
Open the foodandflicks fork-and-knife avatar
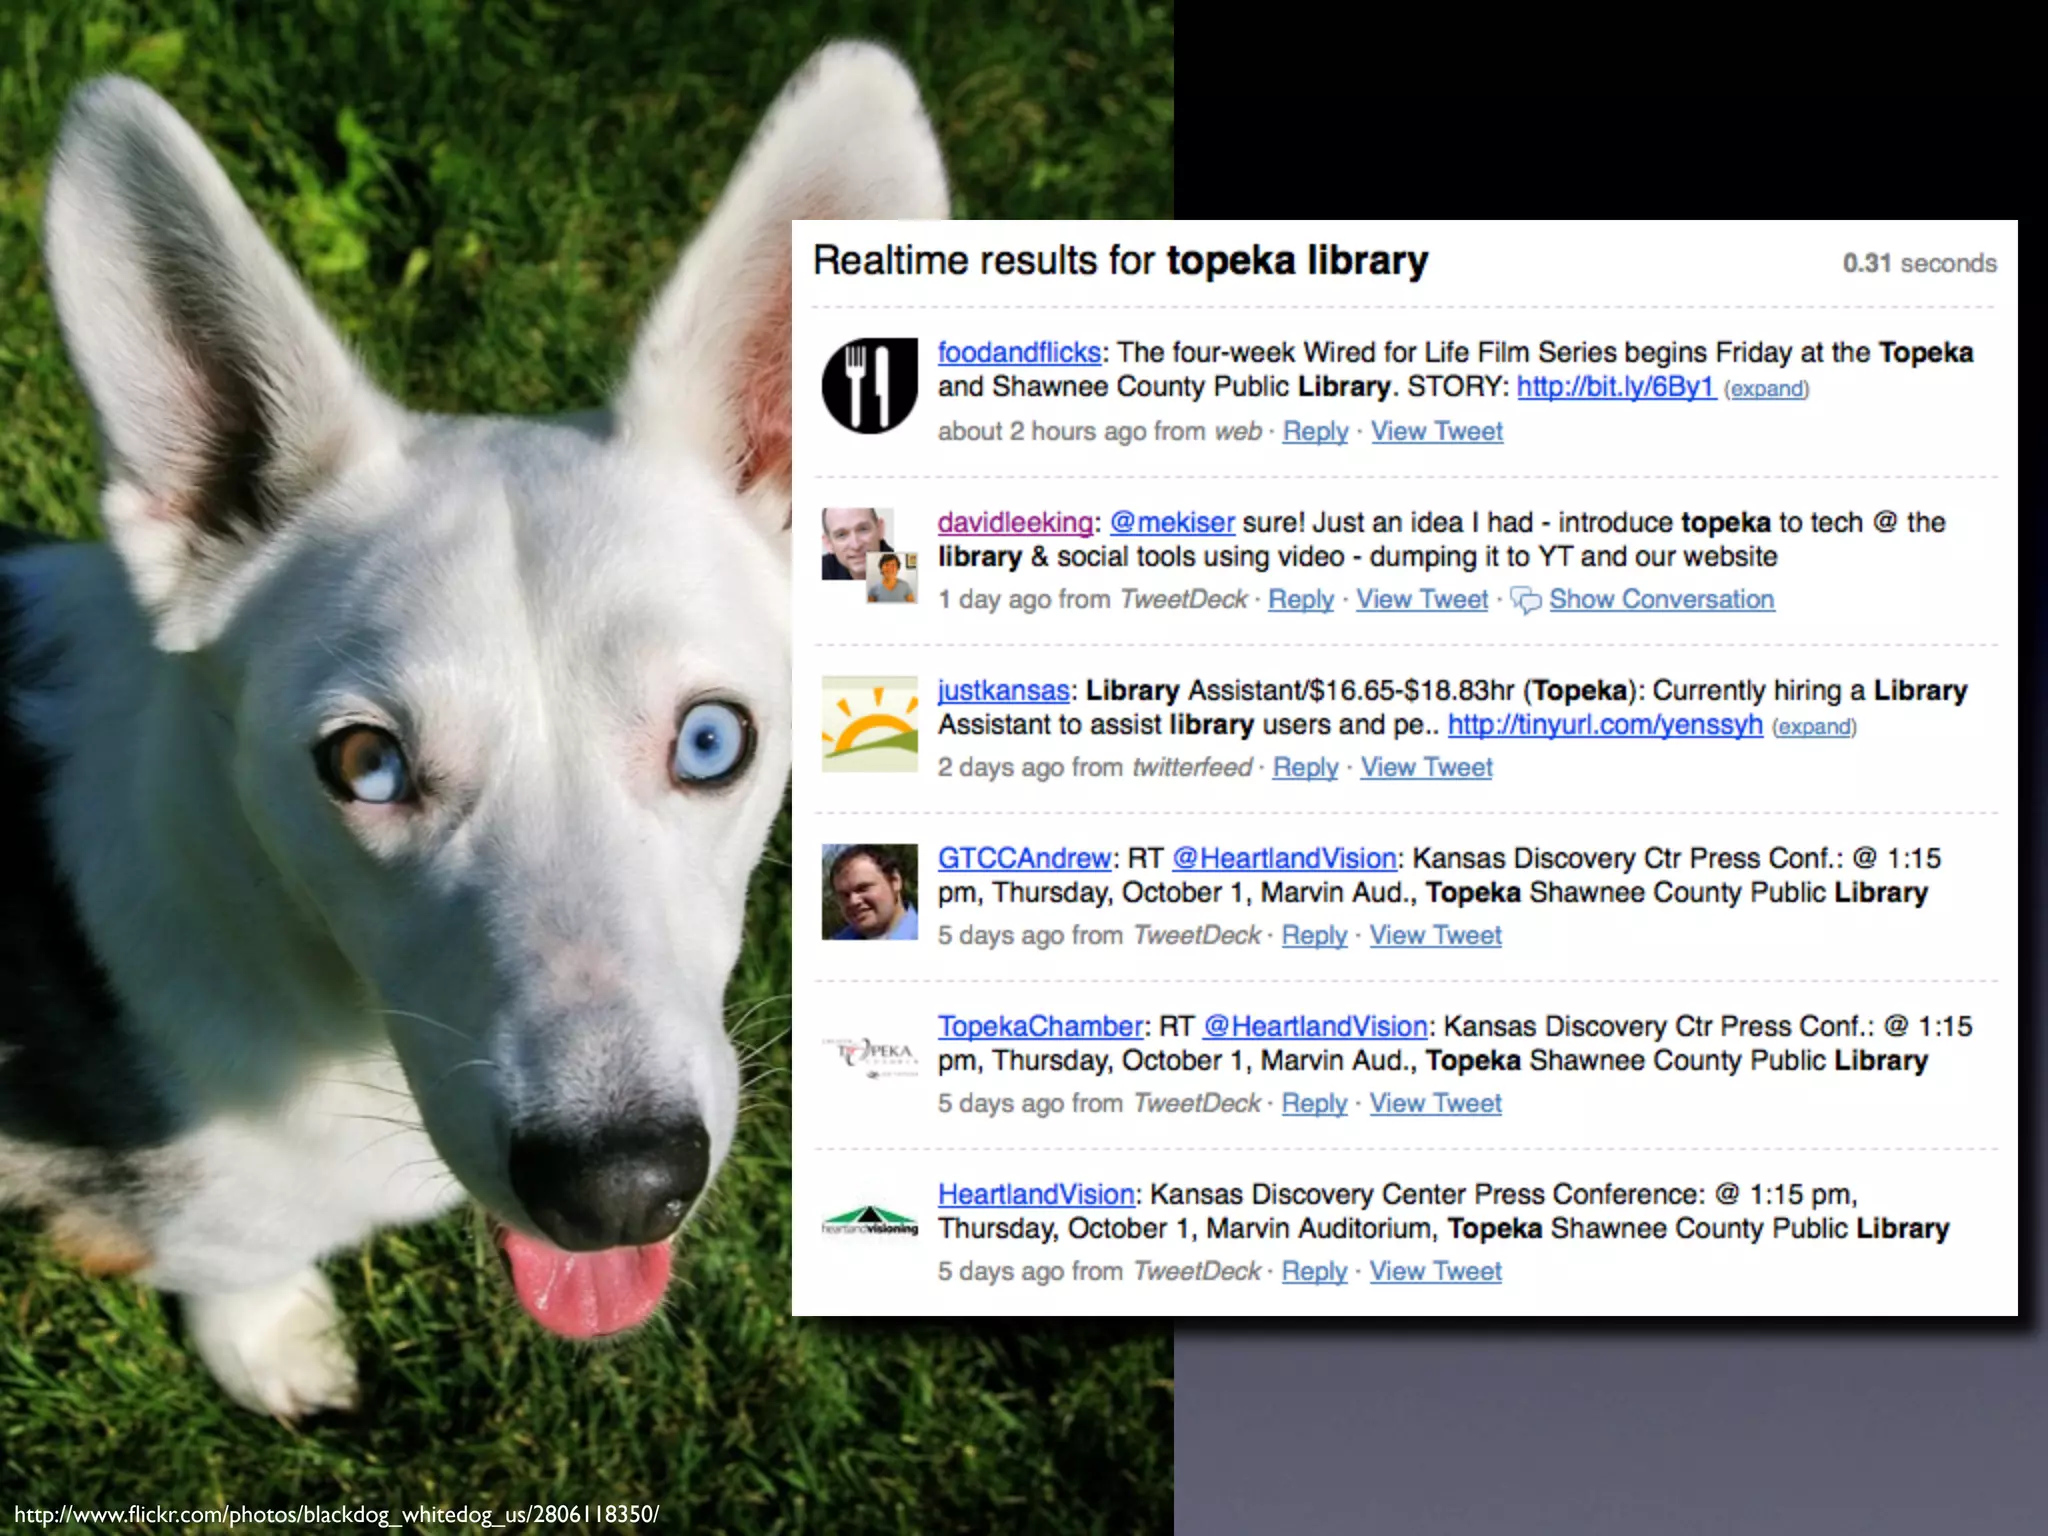coord(869,386)
